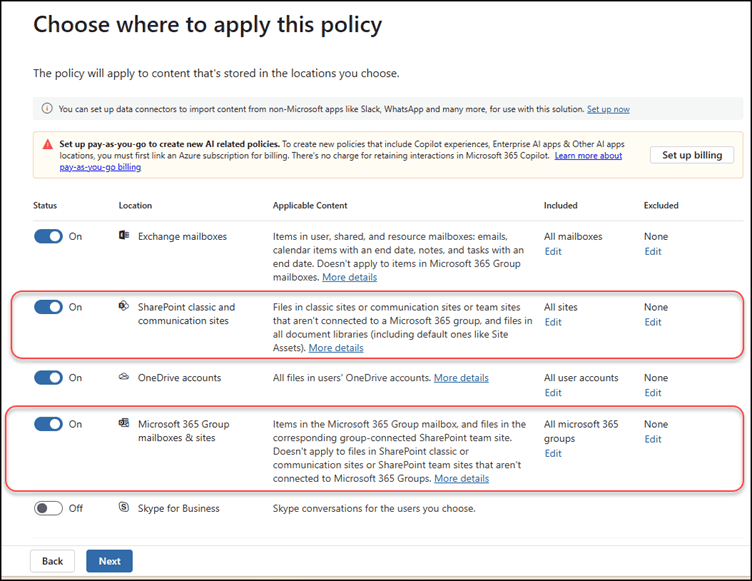Click the SharePoint classic sites icon
The width and height of the screenshot is (752, 581).
click(124, 306)
